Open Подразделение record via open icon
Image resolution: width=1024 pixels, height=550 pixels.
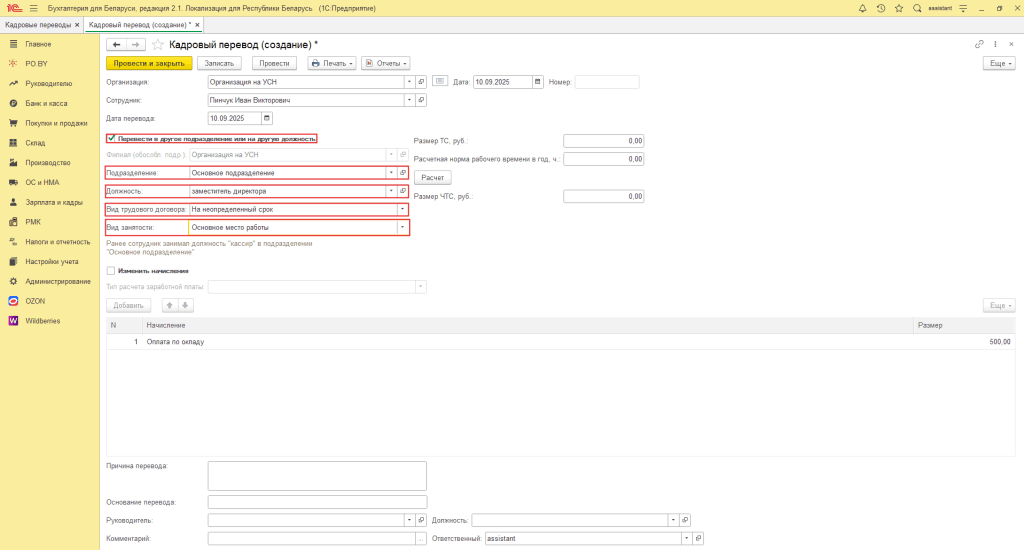(403, 173)
